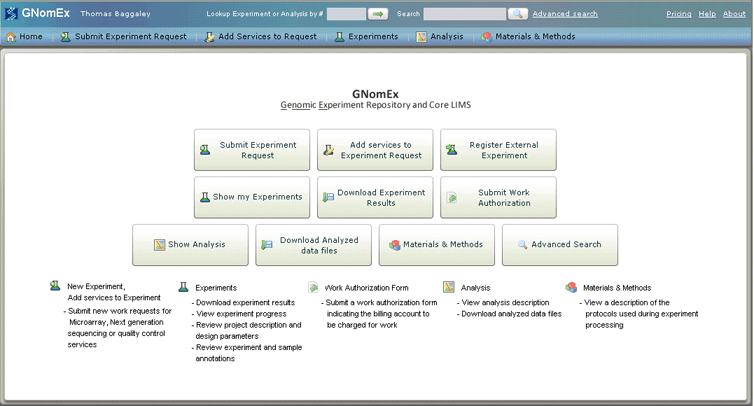
Task: Click the flask icon beside Experiments in the menu bar
Action: [339, 37]
